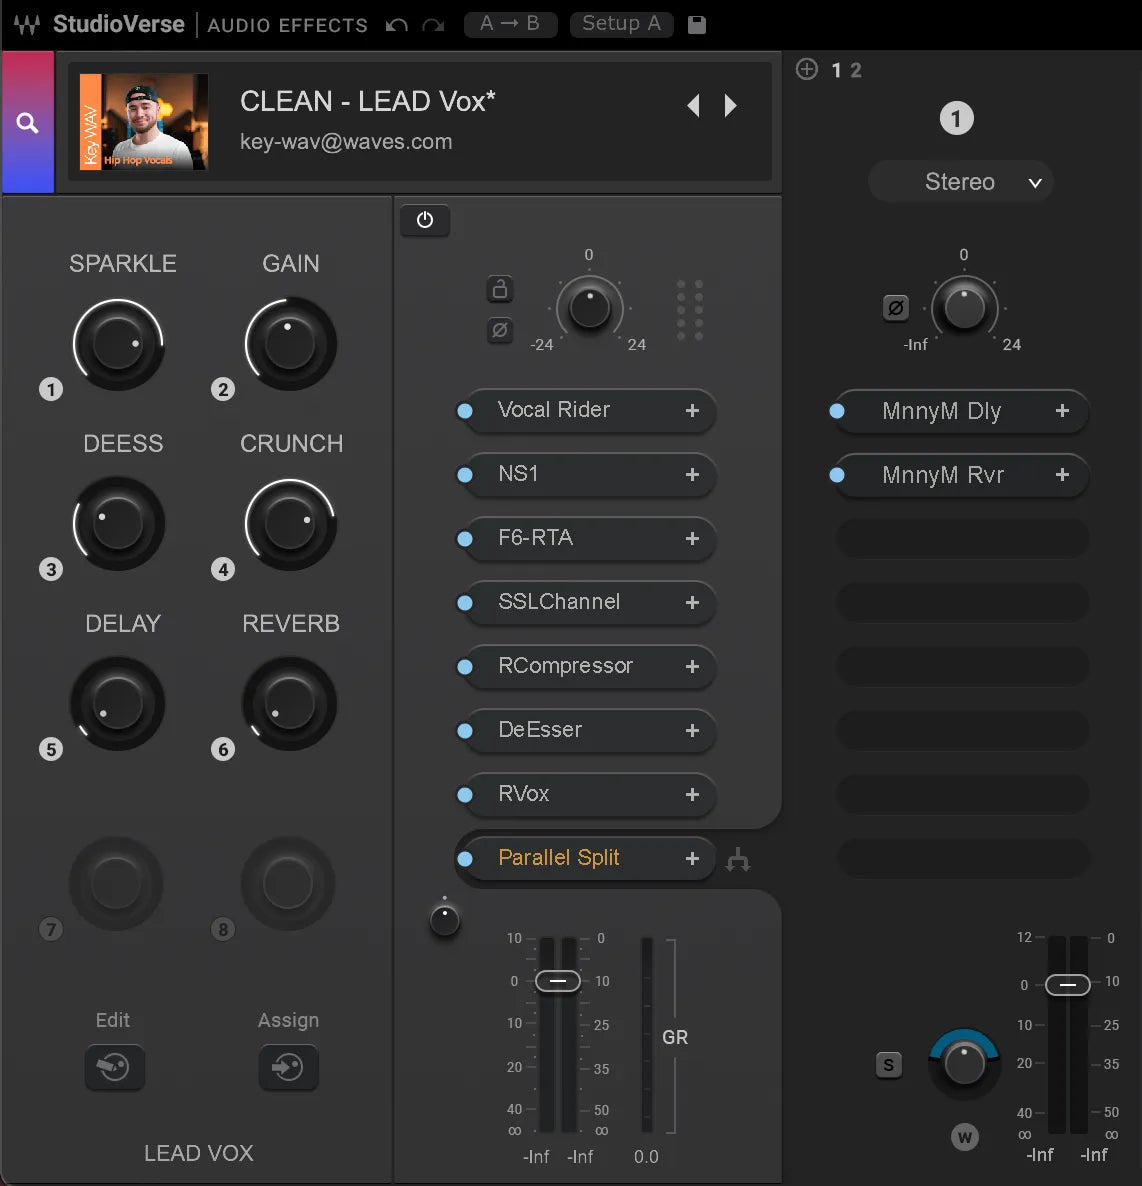Screen dimensions: 1142x1186
Task: Click the preset search magnifier icon
Action: pos(27,123)
